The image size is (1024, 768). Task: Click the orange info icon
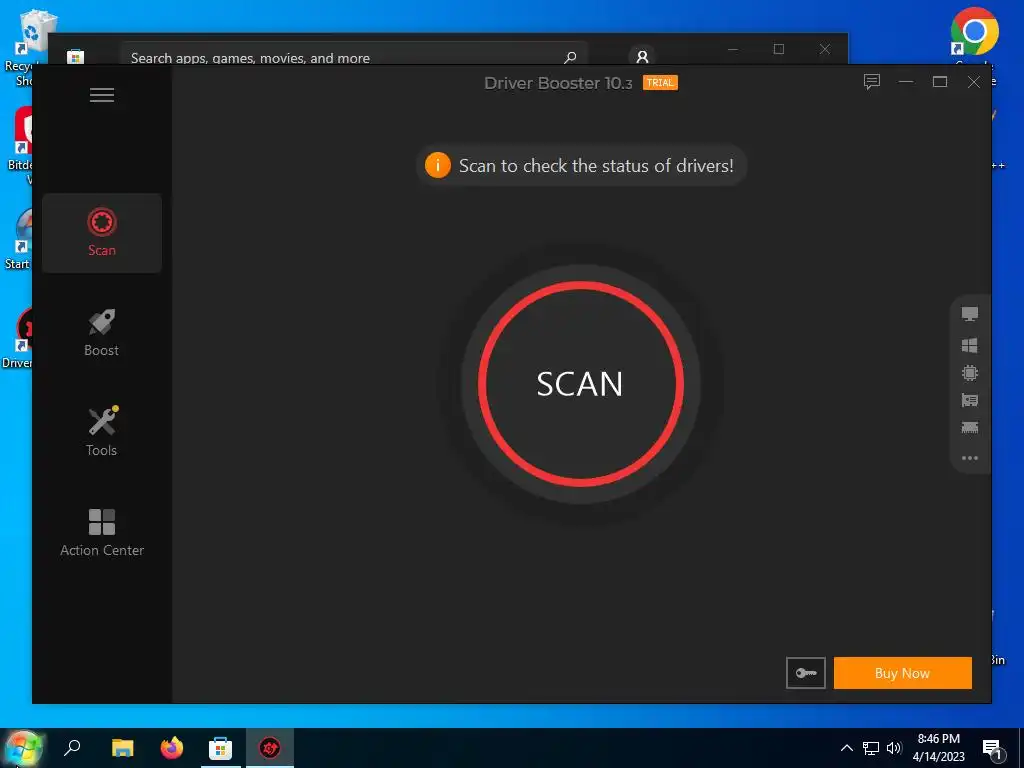click(438, 165)
